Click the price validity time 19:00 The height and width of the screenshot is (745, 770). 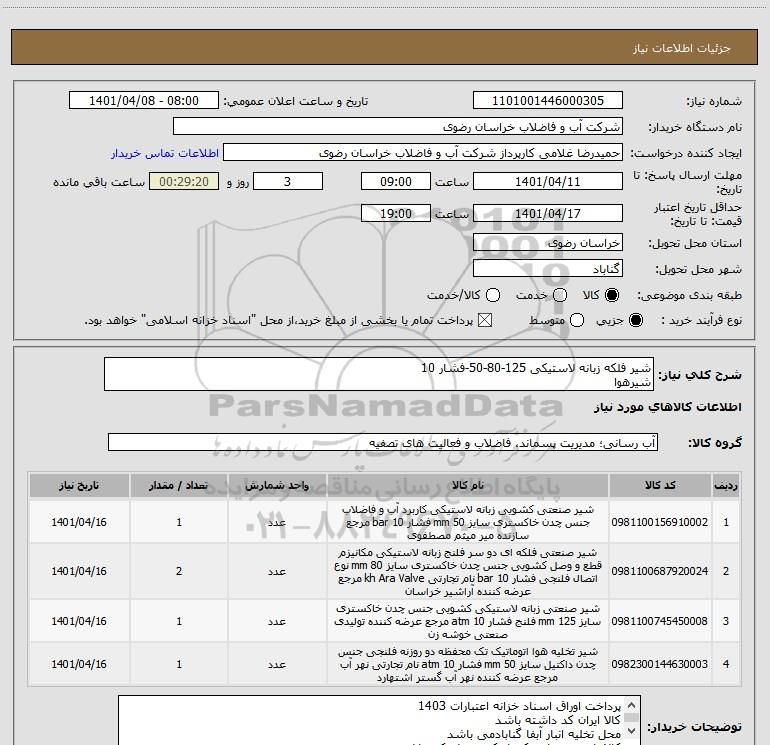coord(396,213)
